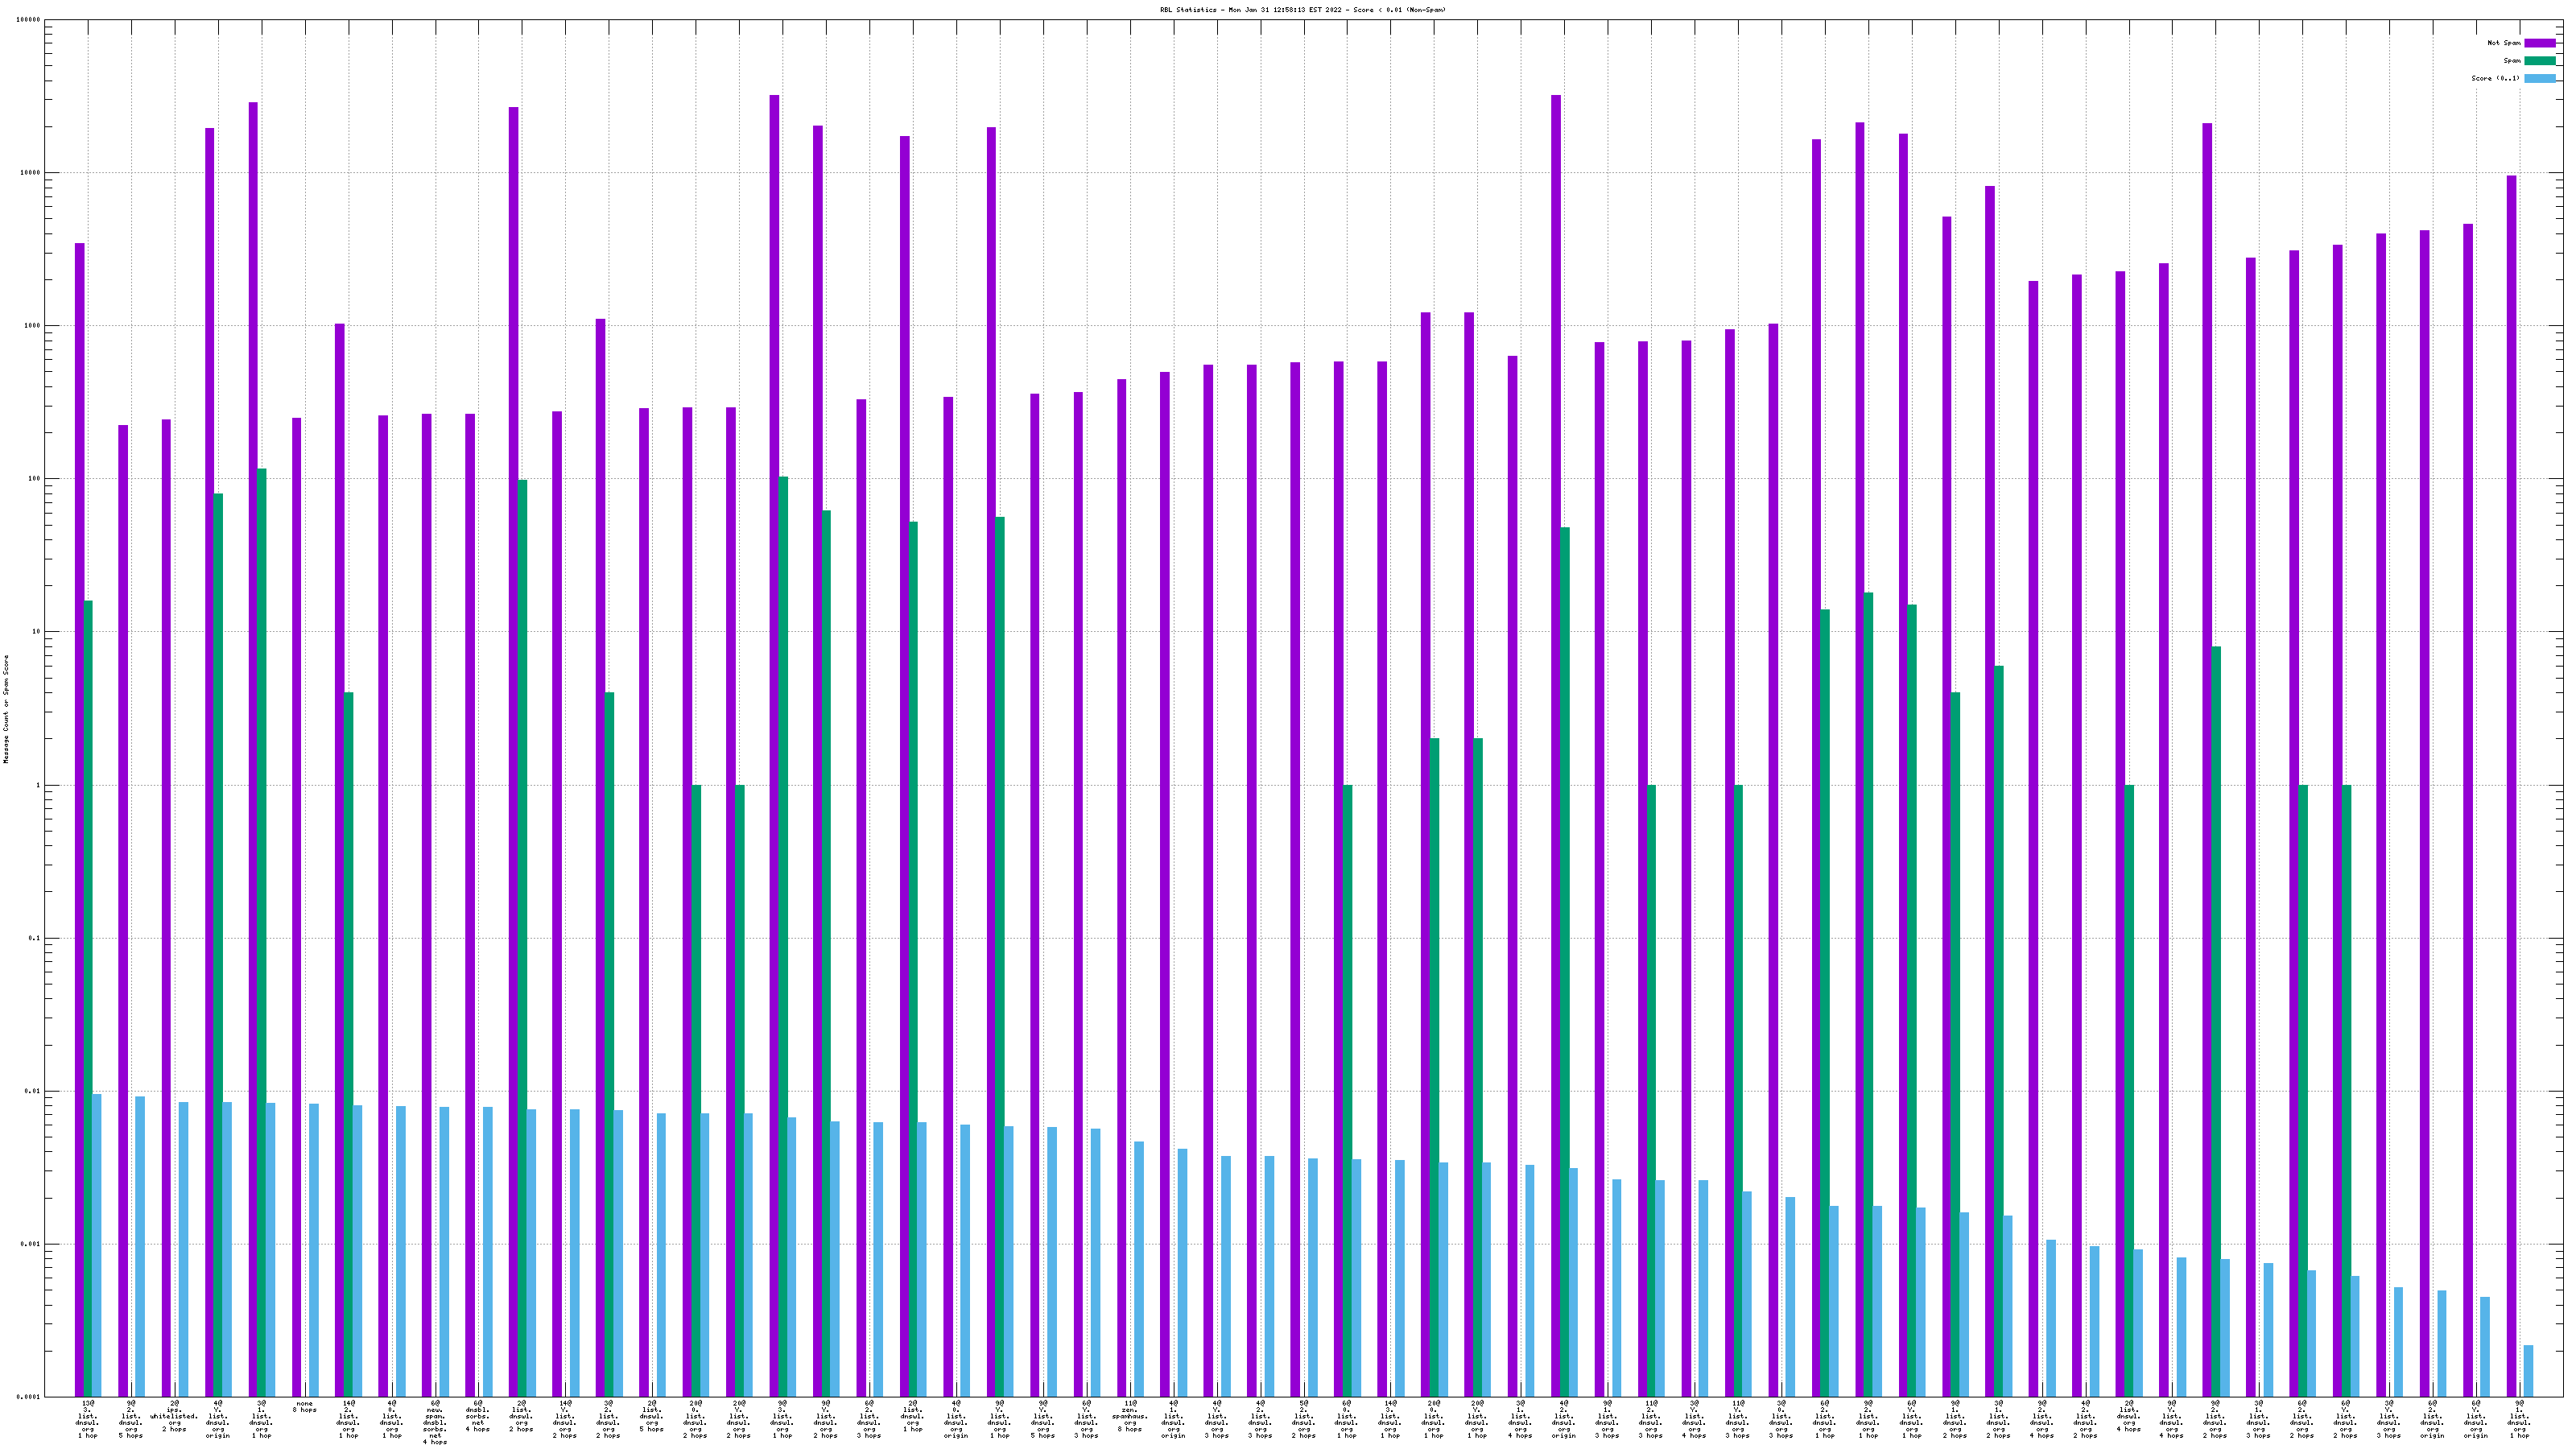2576x1449 pixels.
Task: Click the 0.01 y-axis tick label
Action: [33, 1091]
